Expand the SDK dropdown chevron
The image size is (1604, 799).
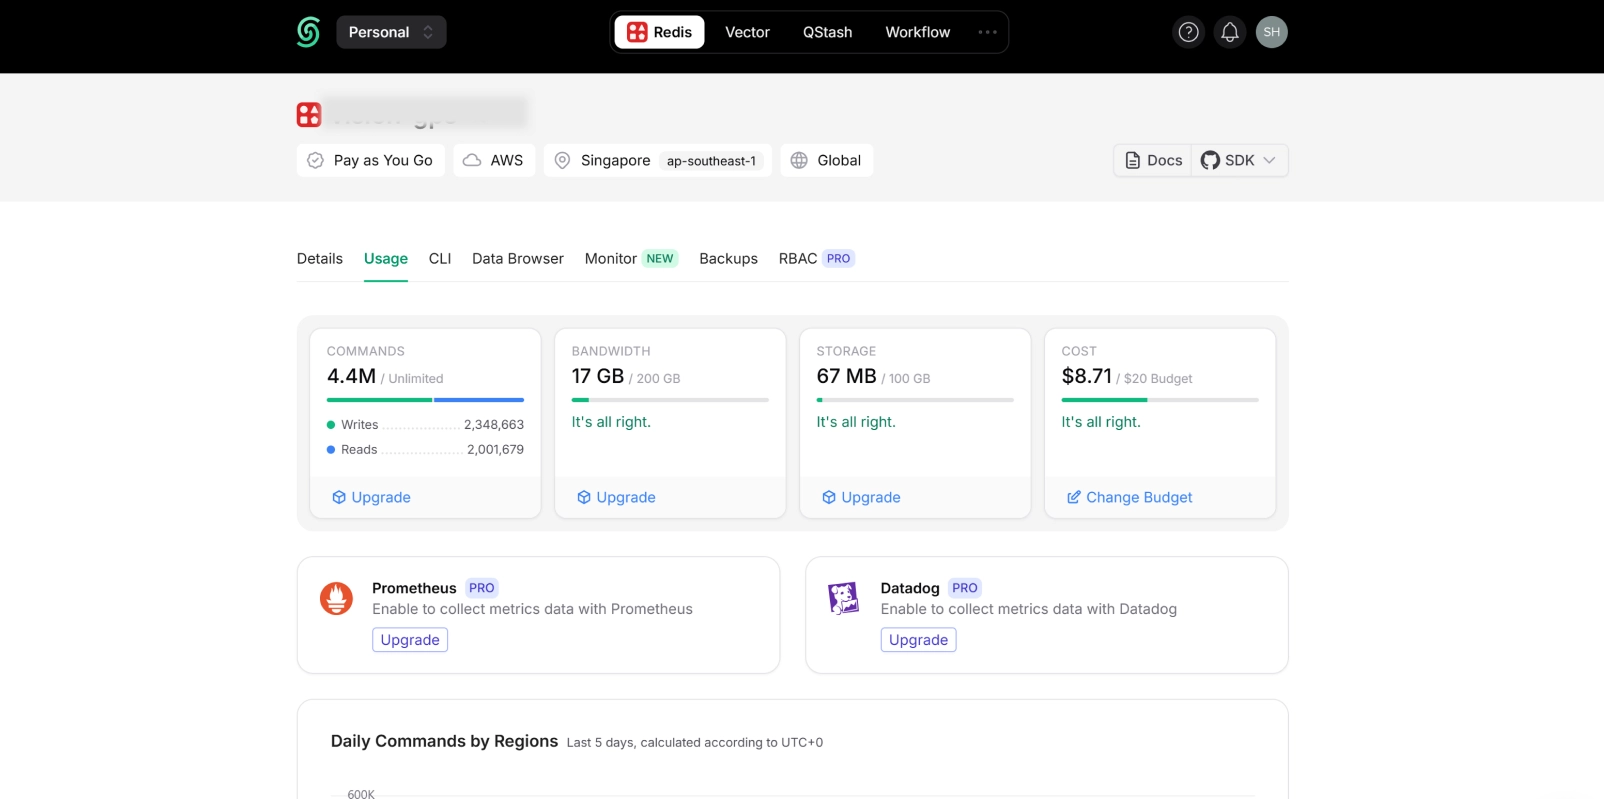click(x=1269, y=160)
